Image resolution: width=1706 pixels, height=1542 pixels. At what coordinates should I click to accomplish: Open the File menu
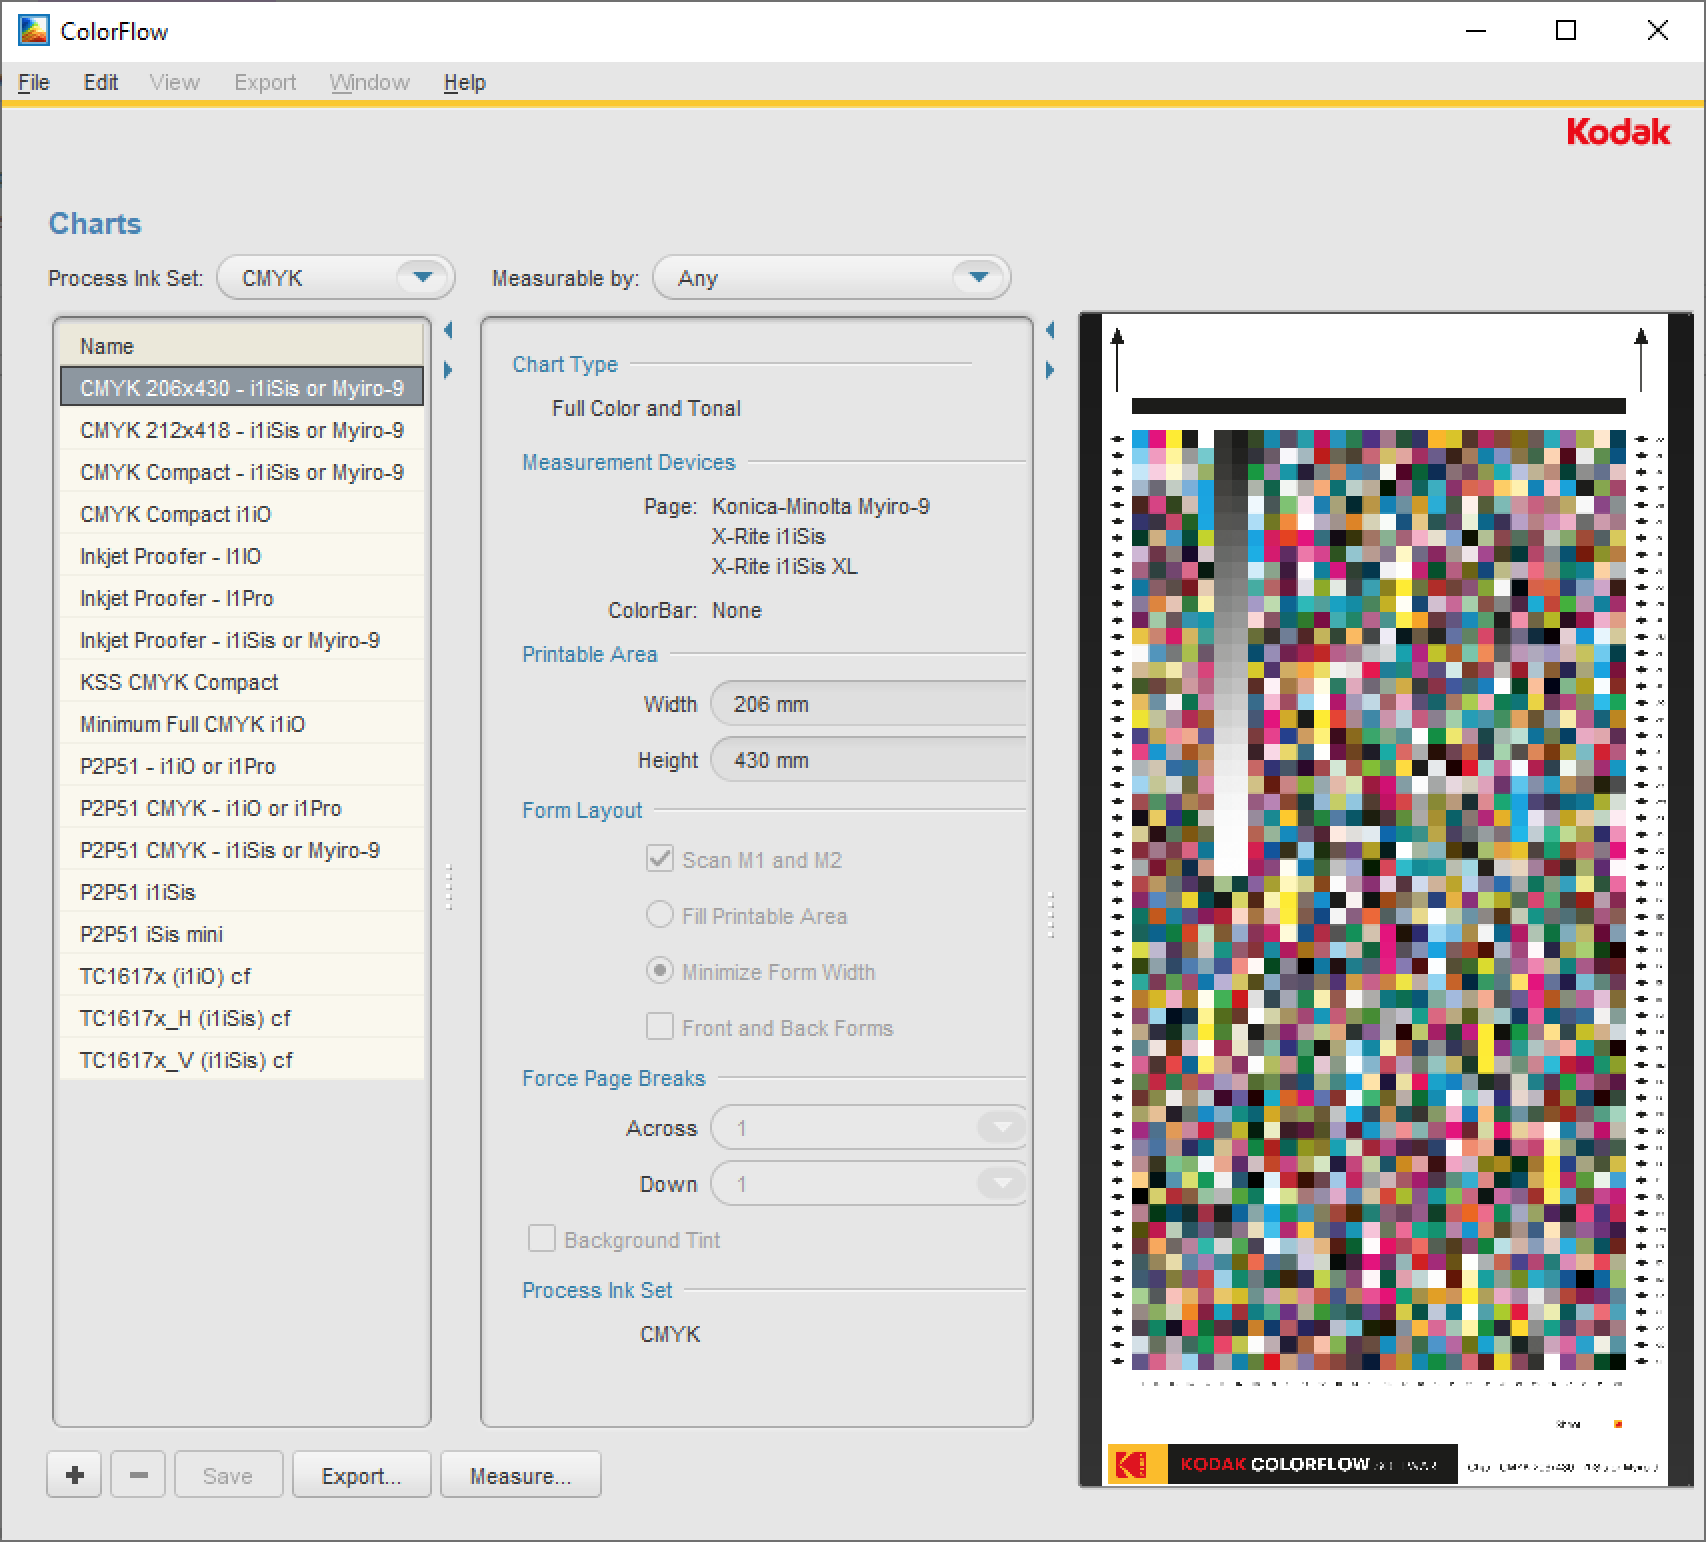point(33,82)
